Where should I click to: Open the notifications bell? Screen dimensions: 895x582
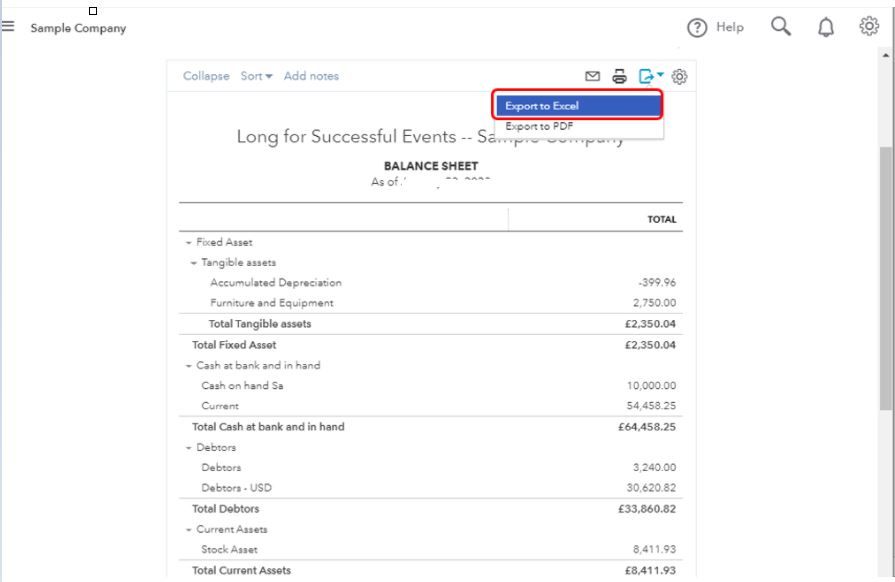point(825,28)
